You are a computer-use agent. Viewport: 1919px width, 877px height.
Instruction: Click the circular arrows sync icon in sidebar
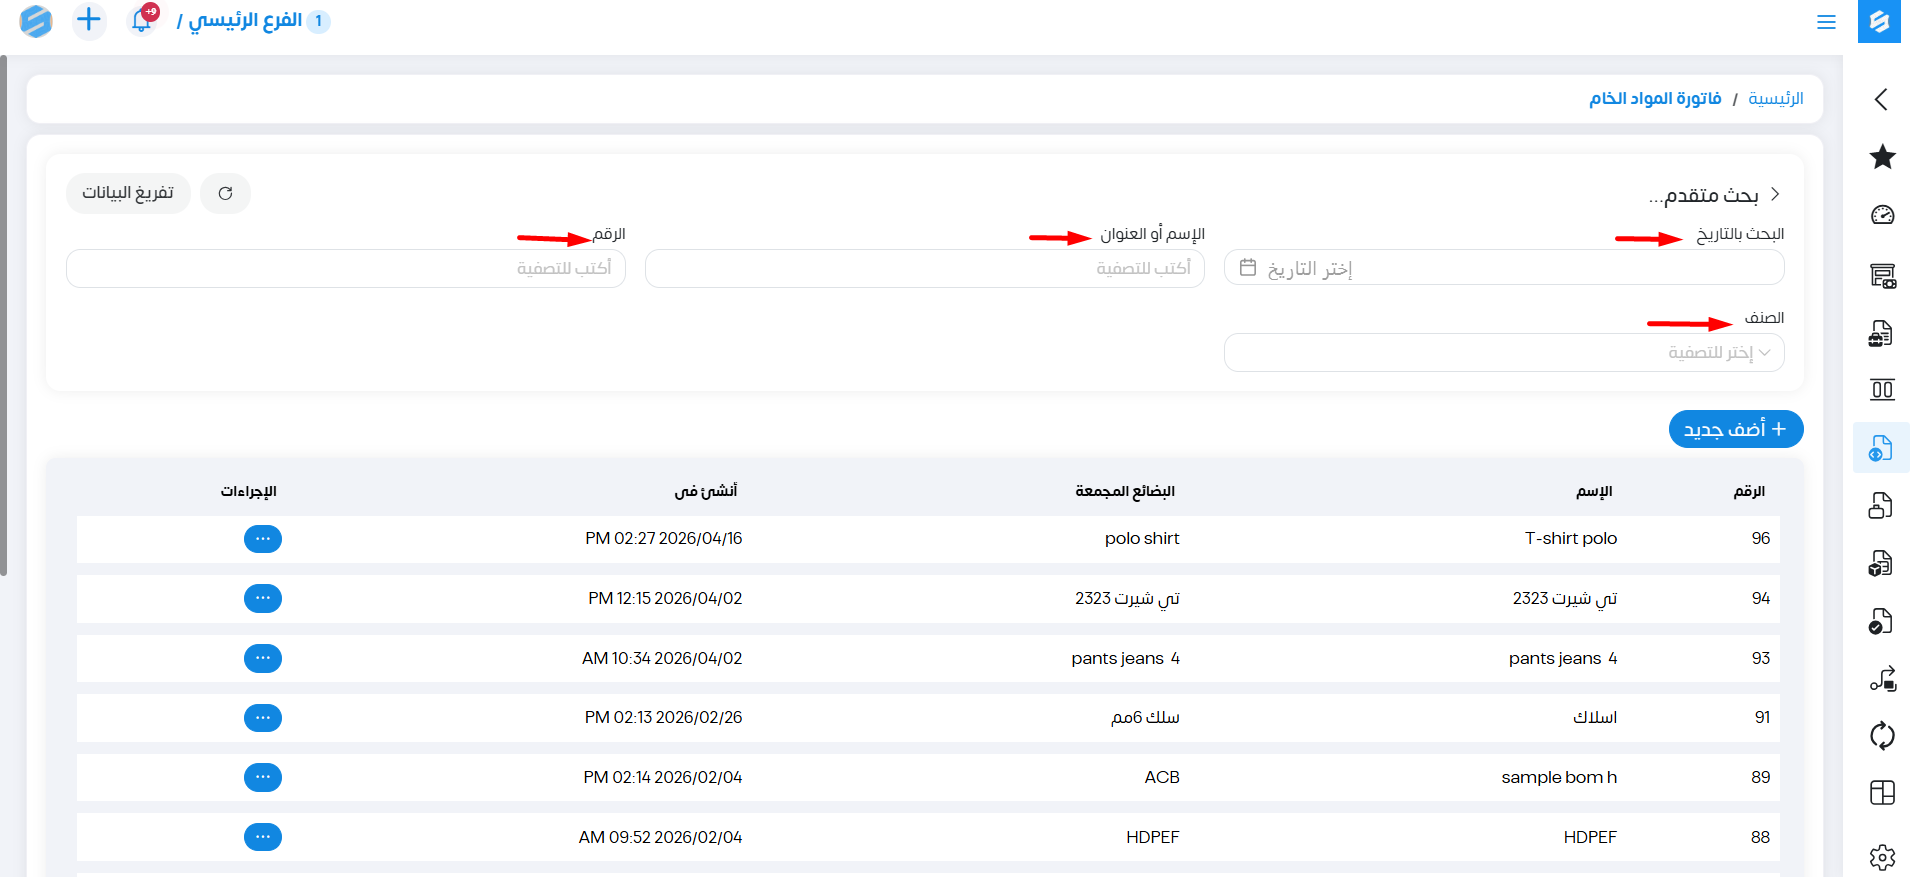pyautogui.click(x=1882, y=736)
